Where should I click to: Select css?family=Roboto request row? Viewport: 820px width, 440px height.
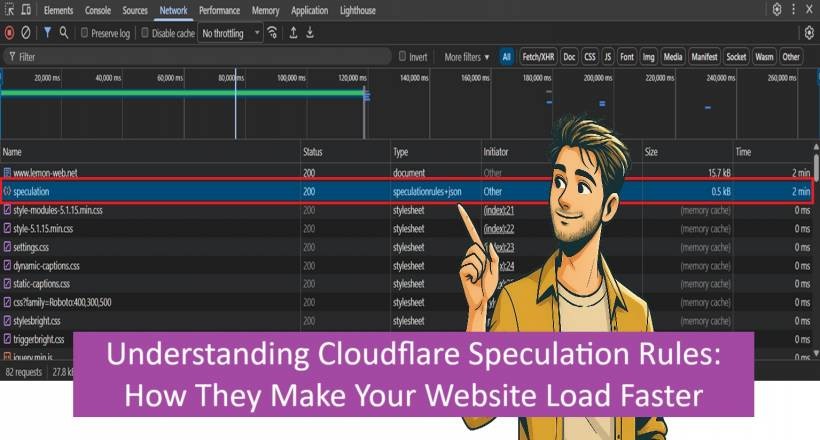tap(406, 302)
